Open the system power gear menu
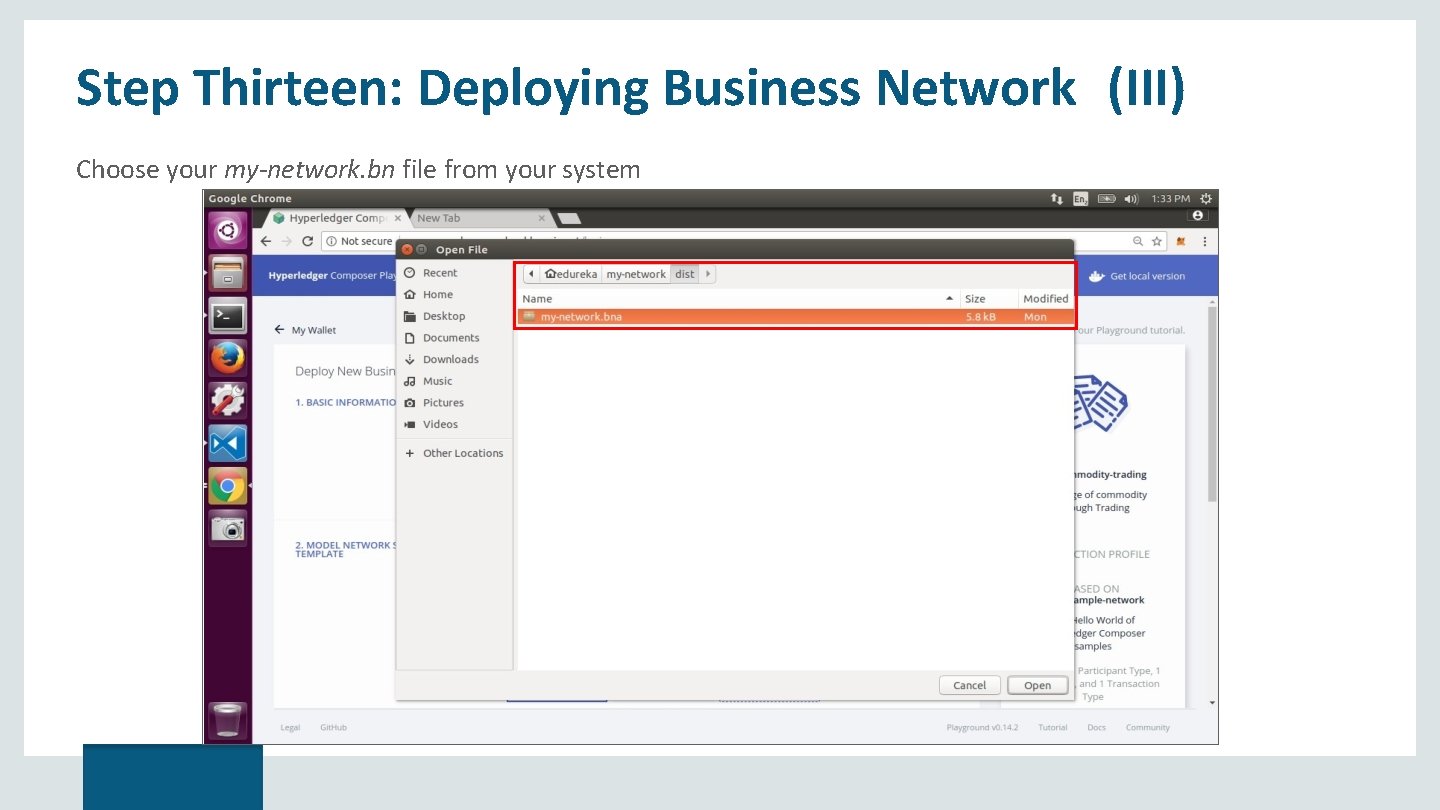1440x810 pixels. click(x=1206, y=199)
